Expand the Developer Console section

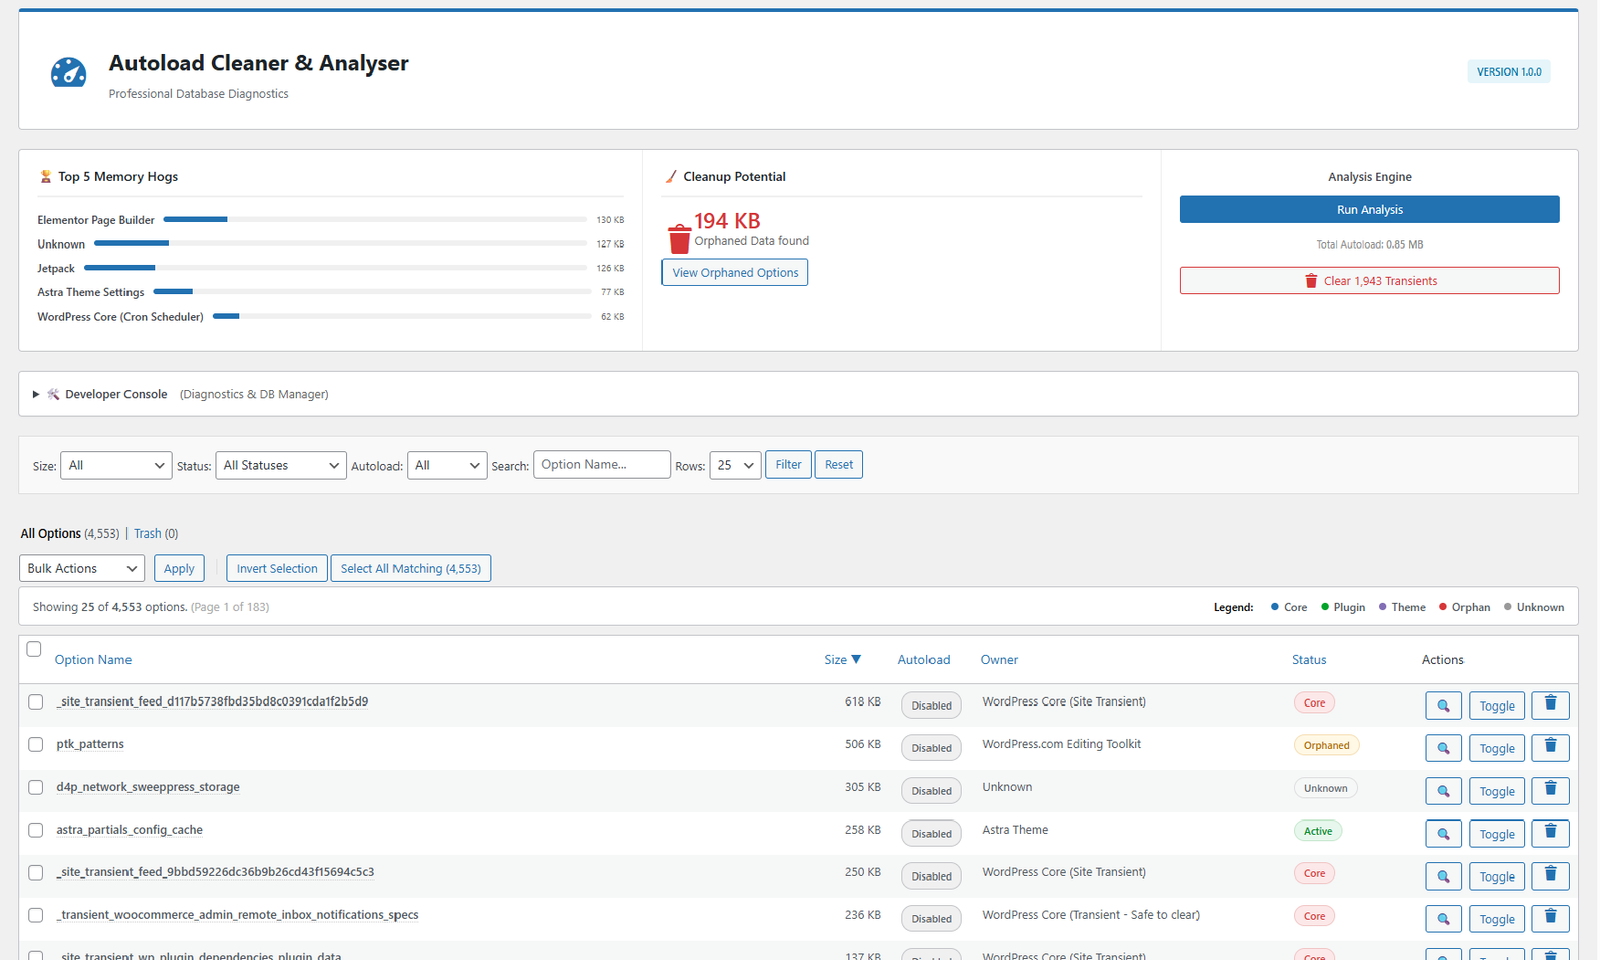click(x=36, y=393)
